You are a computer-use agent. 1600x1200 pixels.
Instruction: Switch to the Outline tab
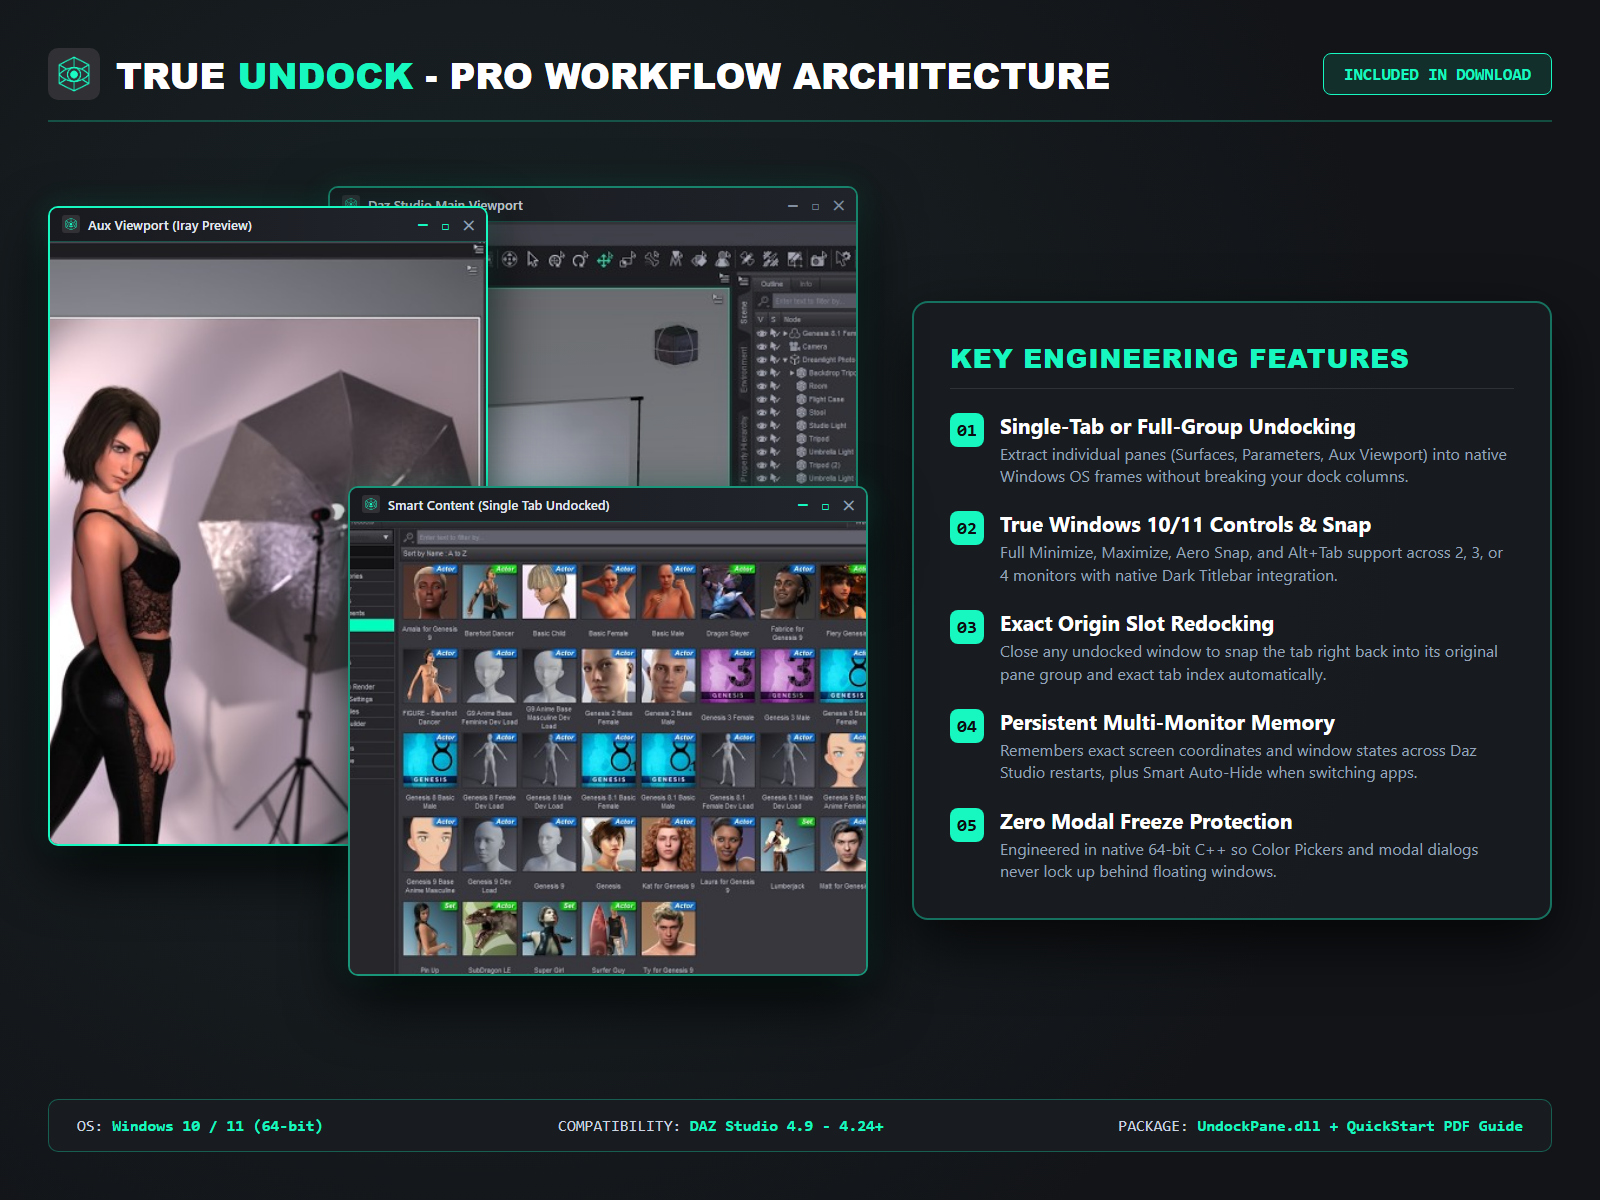click(772, 284)
